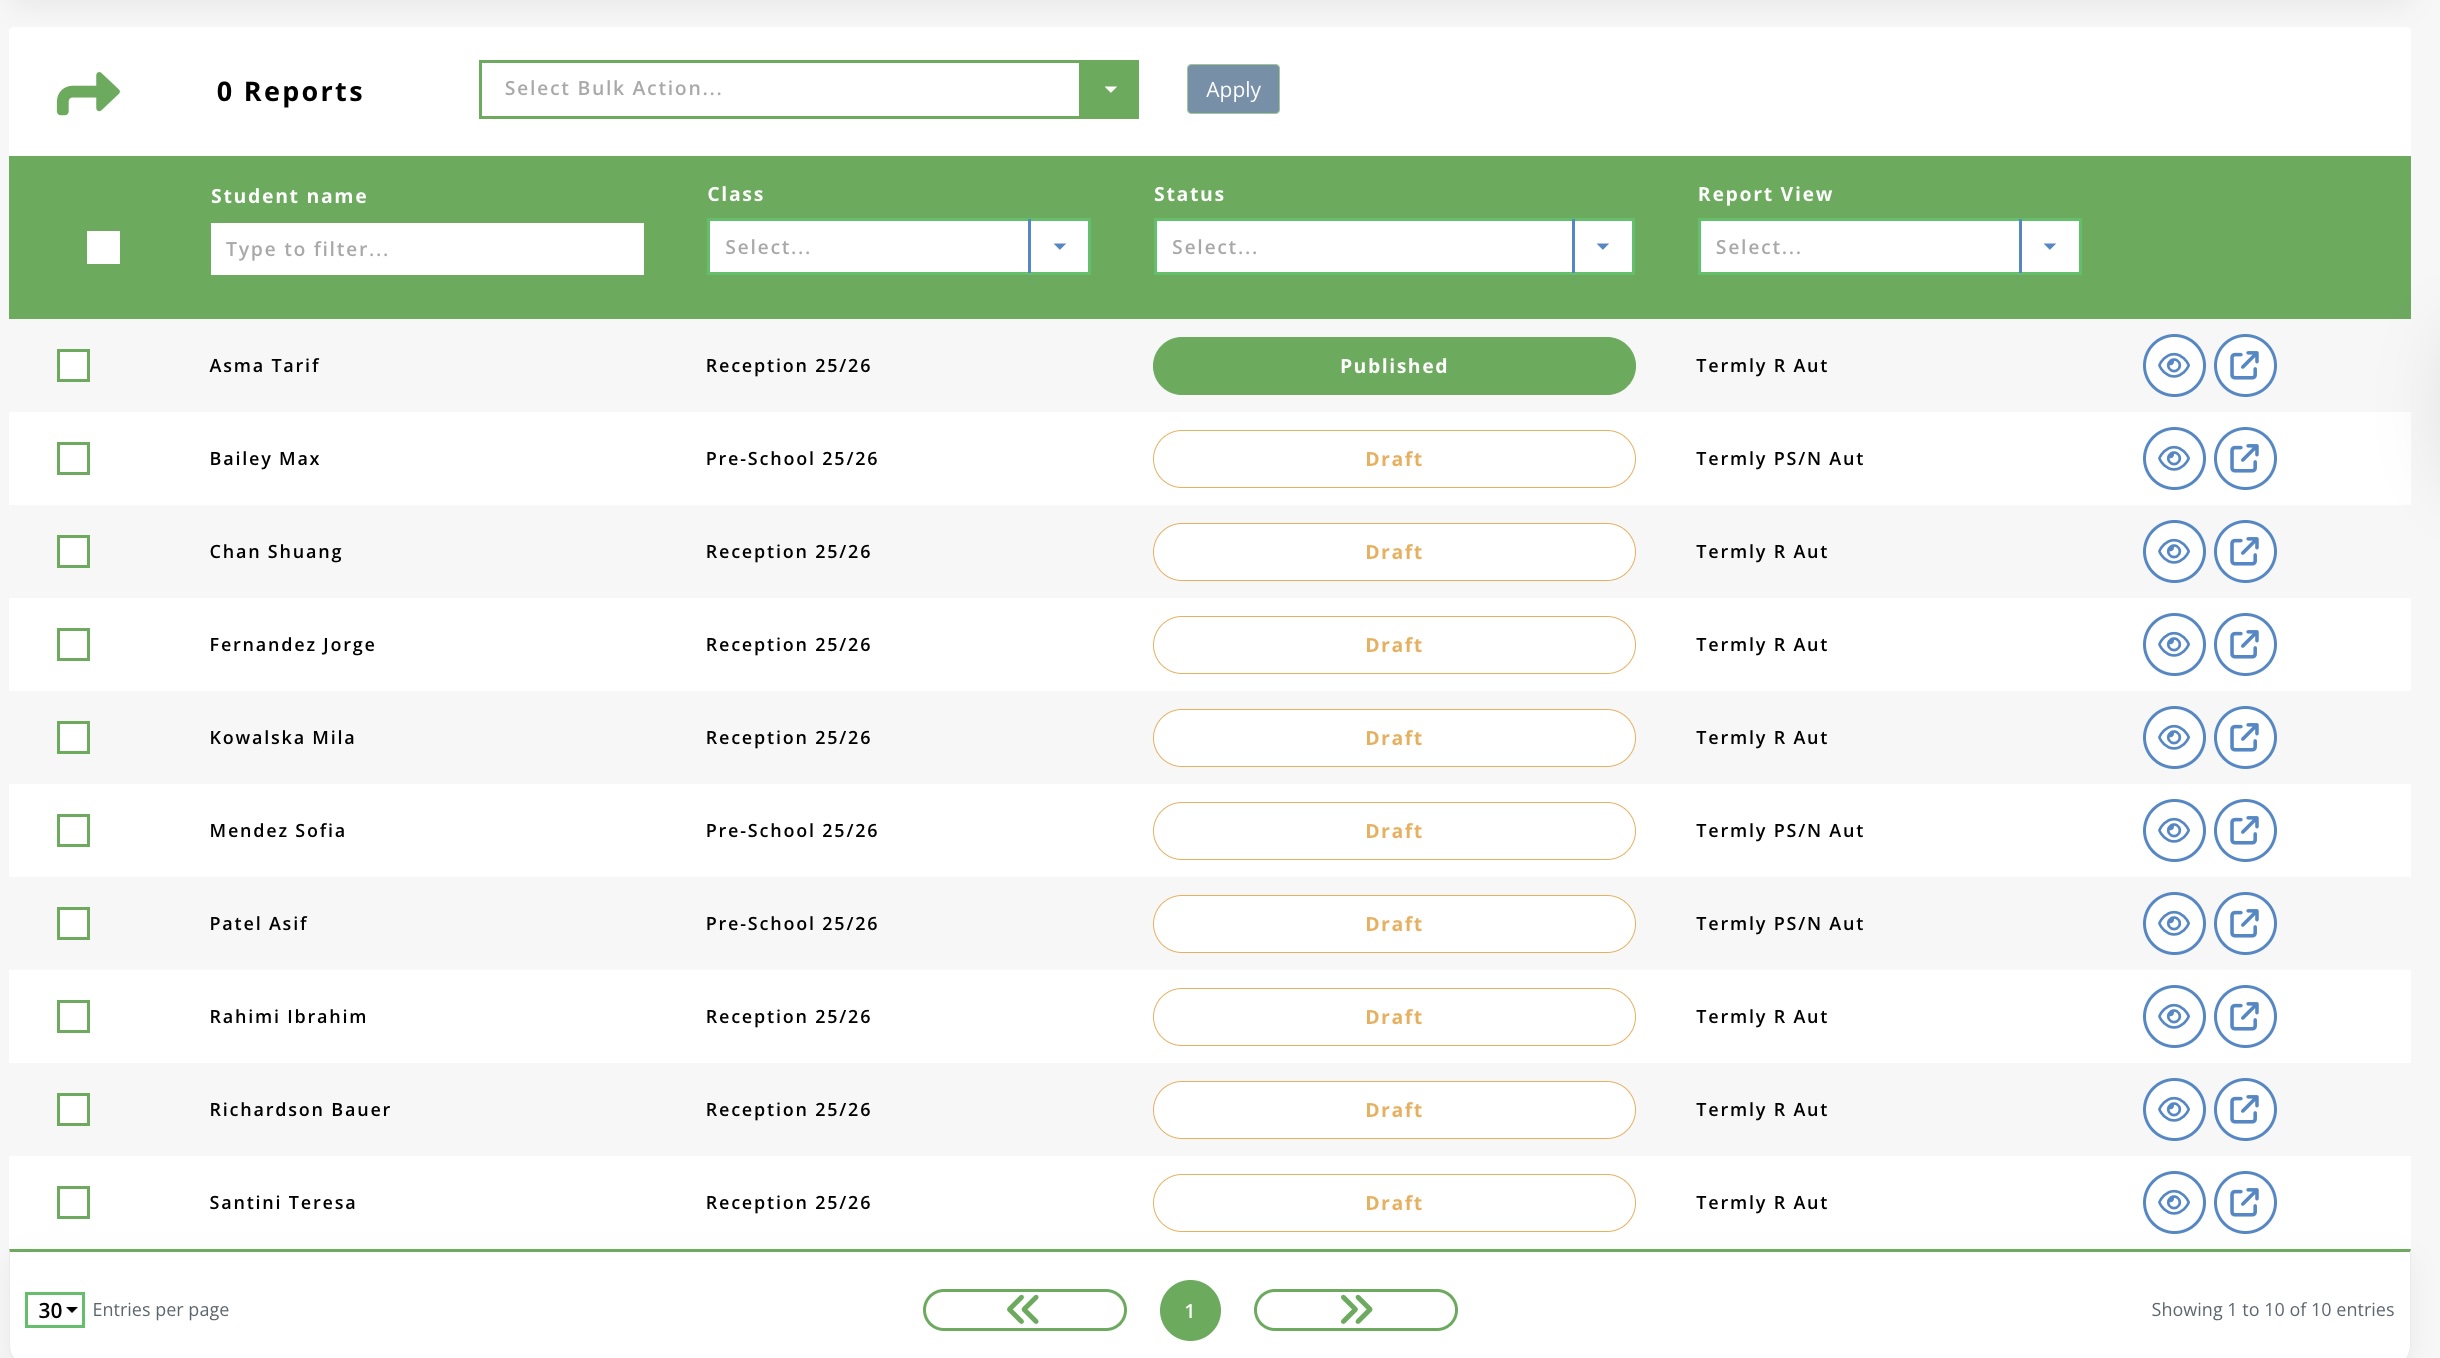Expand the Select Bulk Action dropdown
Screen dimensions: 2440x1358
(1109, 89)
